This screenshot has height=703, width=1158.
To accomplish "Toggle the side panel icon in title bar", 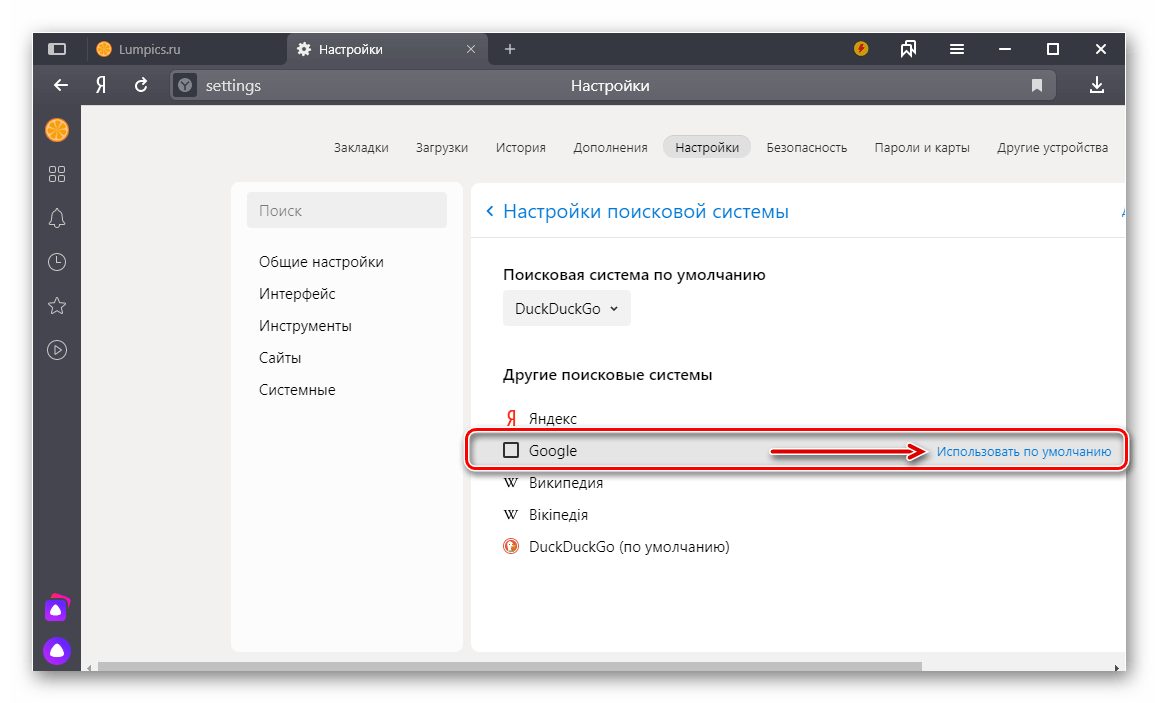I will [x=57, y=49].
